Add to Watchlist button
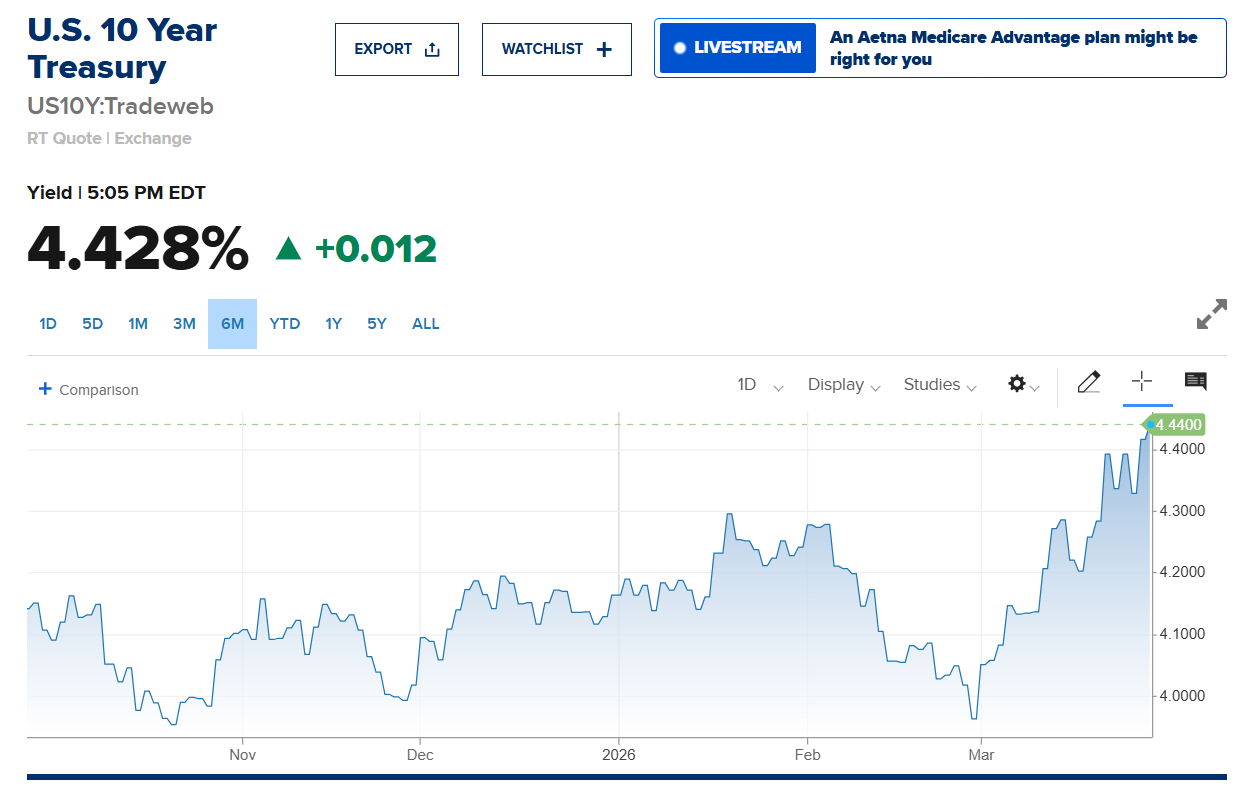Screen dimensions: 1241x788 click(x=556, y=49)
